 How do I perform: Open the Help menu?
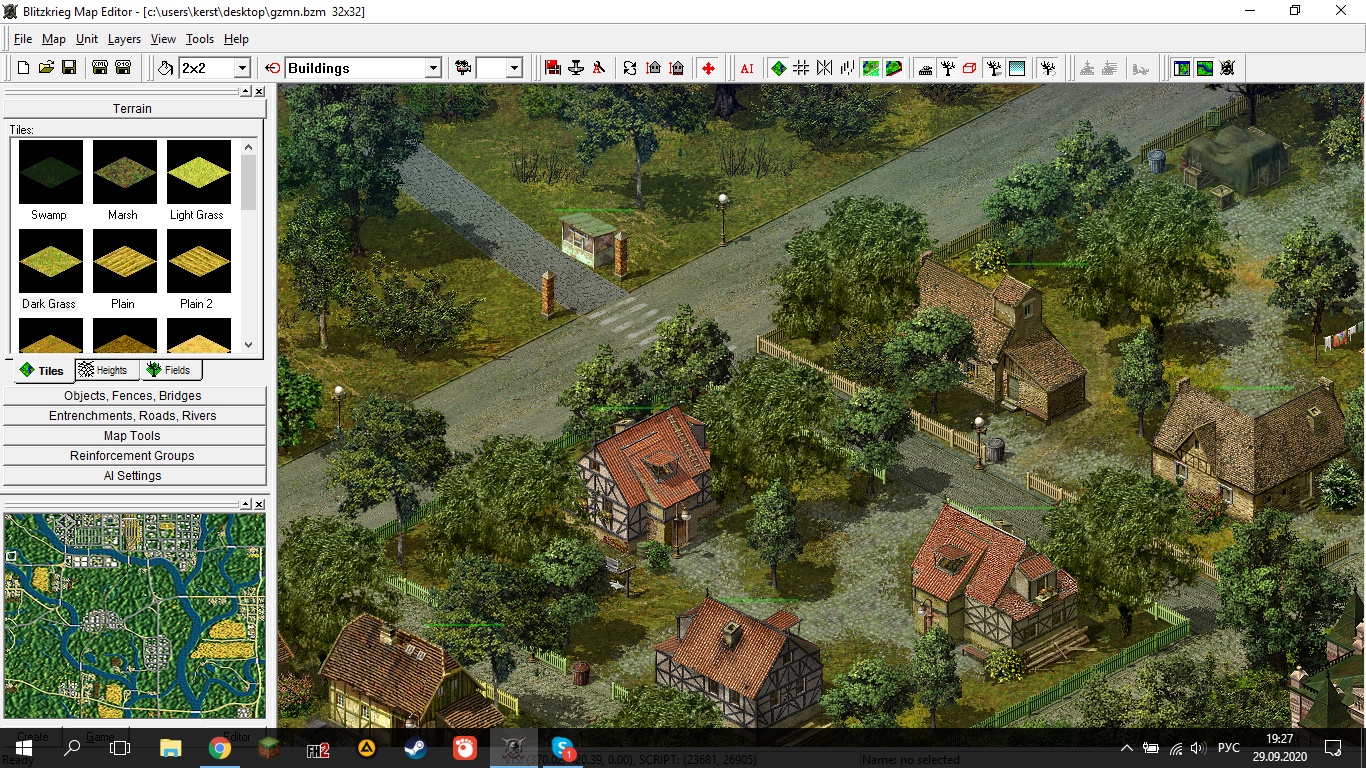(236, 39)
